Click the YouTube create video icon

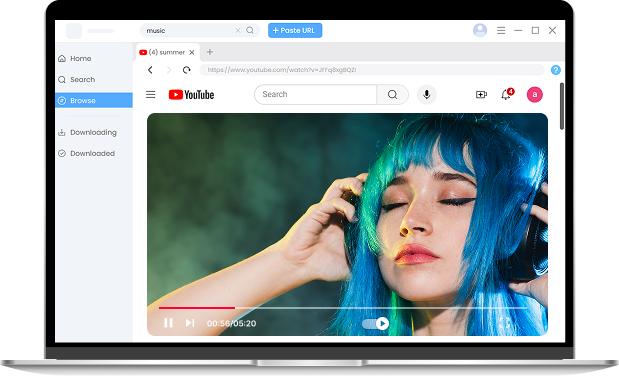click(x=481, y=94)
